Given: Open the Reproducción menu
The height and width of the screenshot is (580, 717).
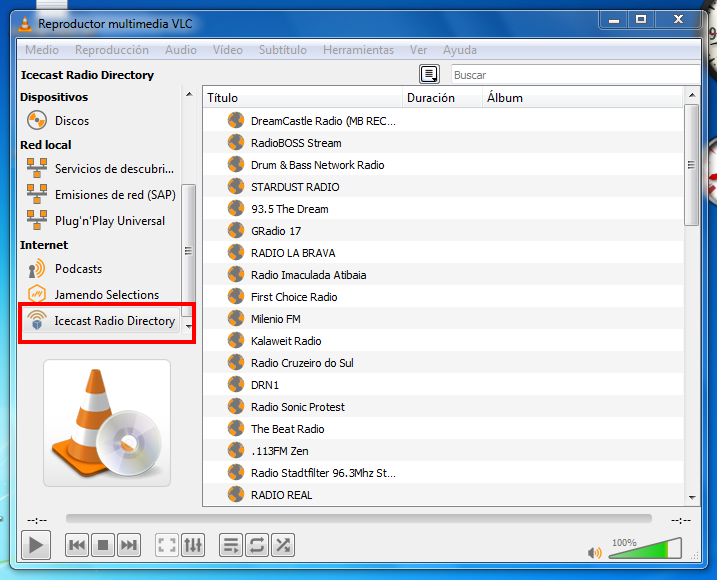Looking at the screenshot, I should coord(112,50).
